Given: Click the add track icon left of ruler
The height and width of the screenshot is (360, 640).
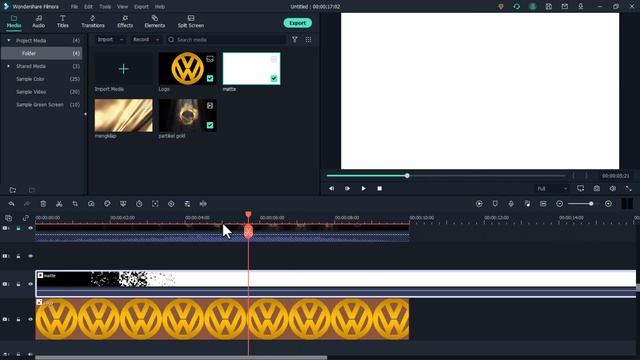Looking at the screenshot, I should [9, 218].
